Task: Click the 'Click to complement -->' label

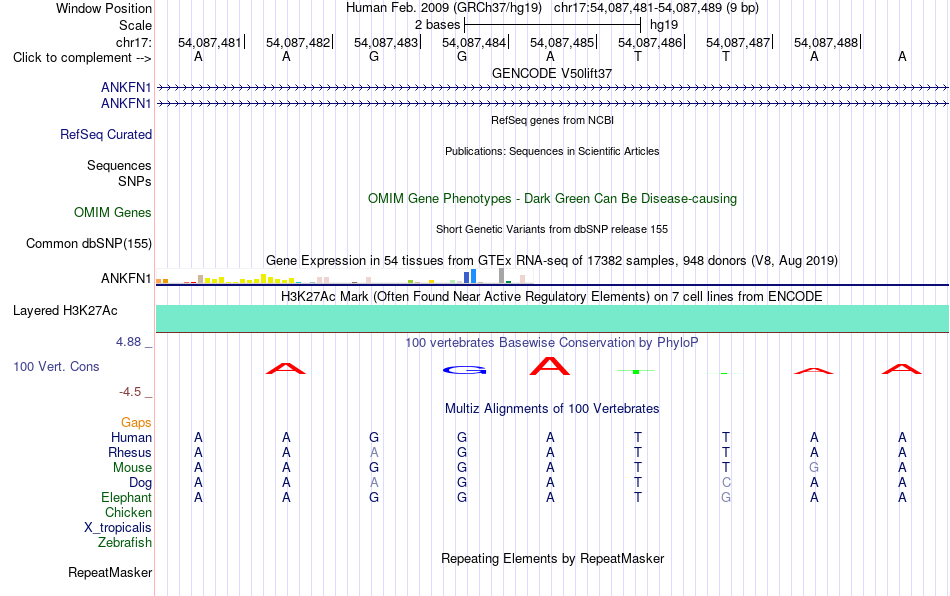Action: (82, 58)
